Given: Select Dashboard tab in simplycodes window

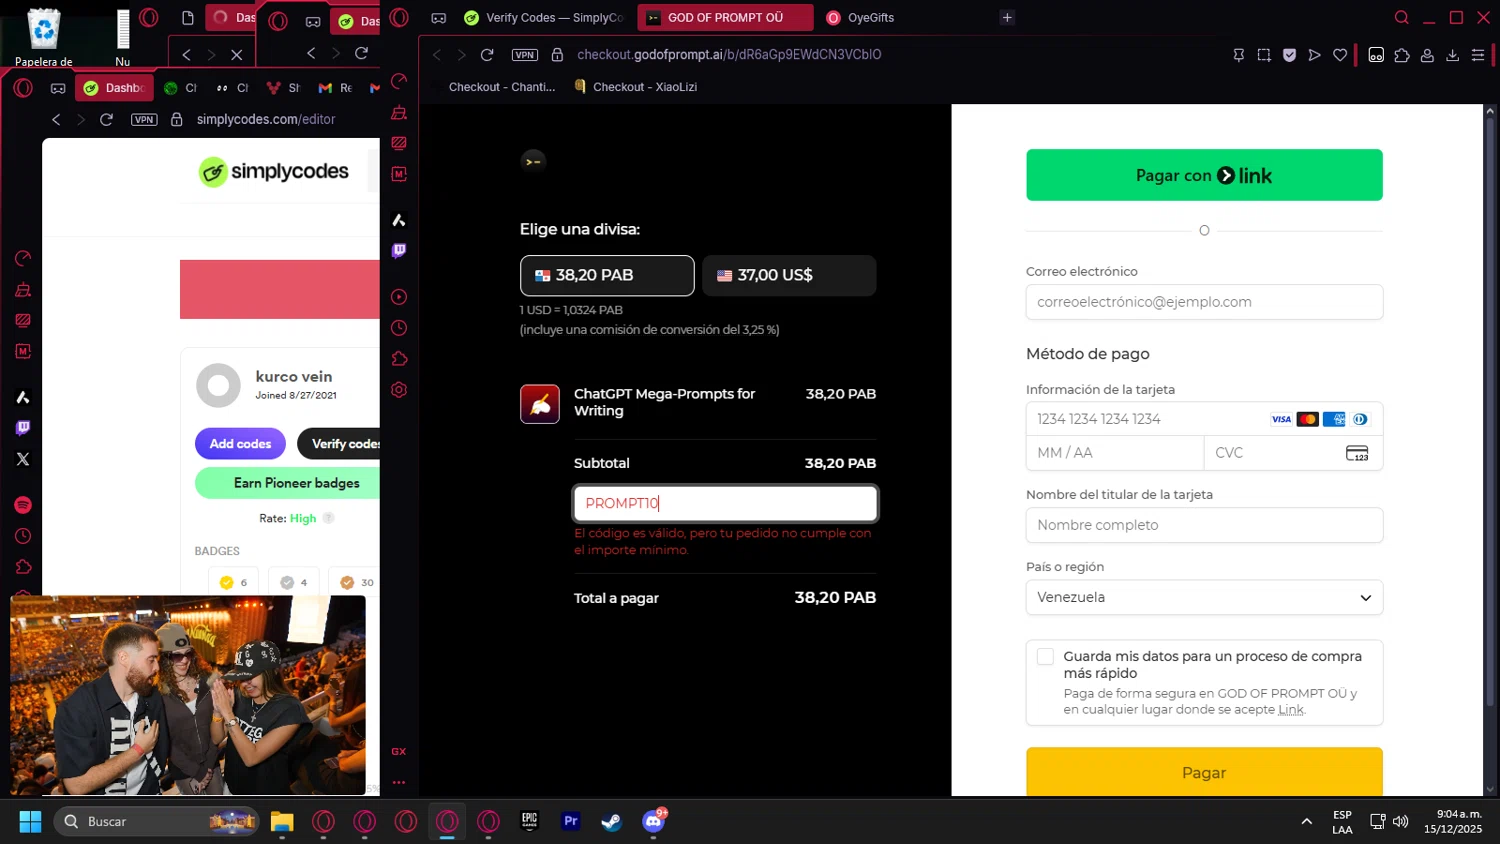Looking at the screenshot, I should (114, 88).
